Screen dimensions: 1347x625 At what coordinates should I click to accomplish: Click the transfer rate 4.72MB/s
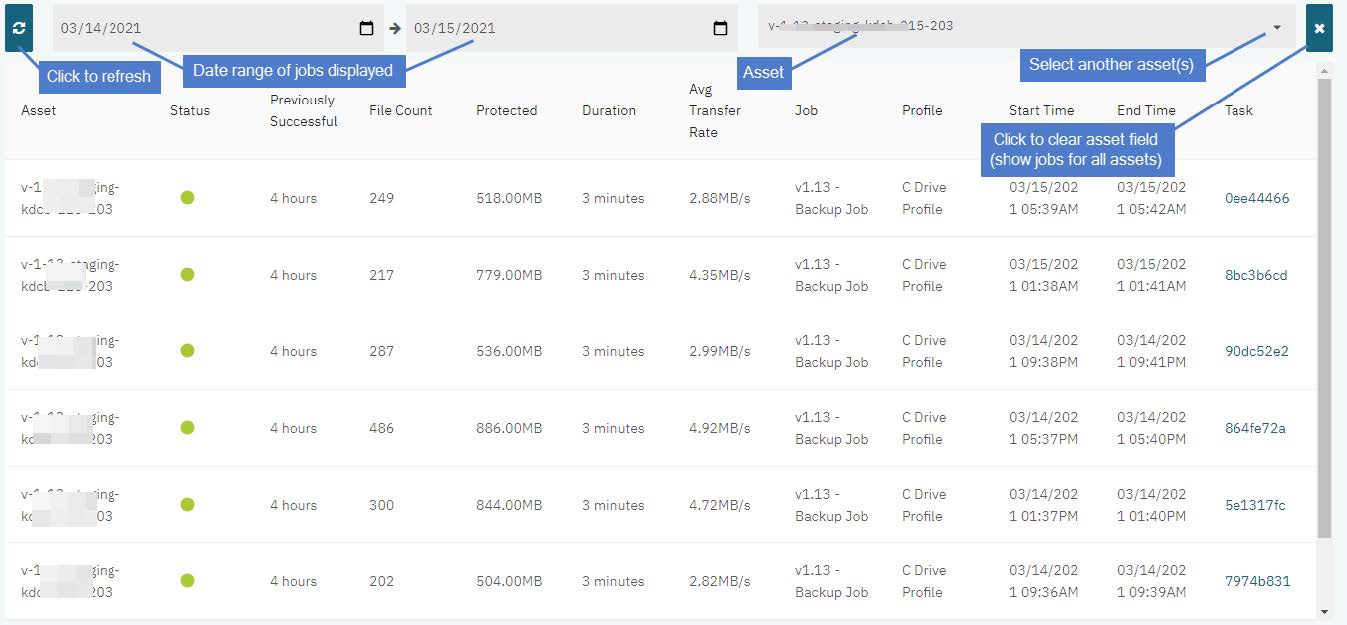(719, 505)
